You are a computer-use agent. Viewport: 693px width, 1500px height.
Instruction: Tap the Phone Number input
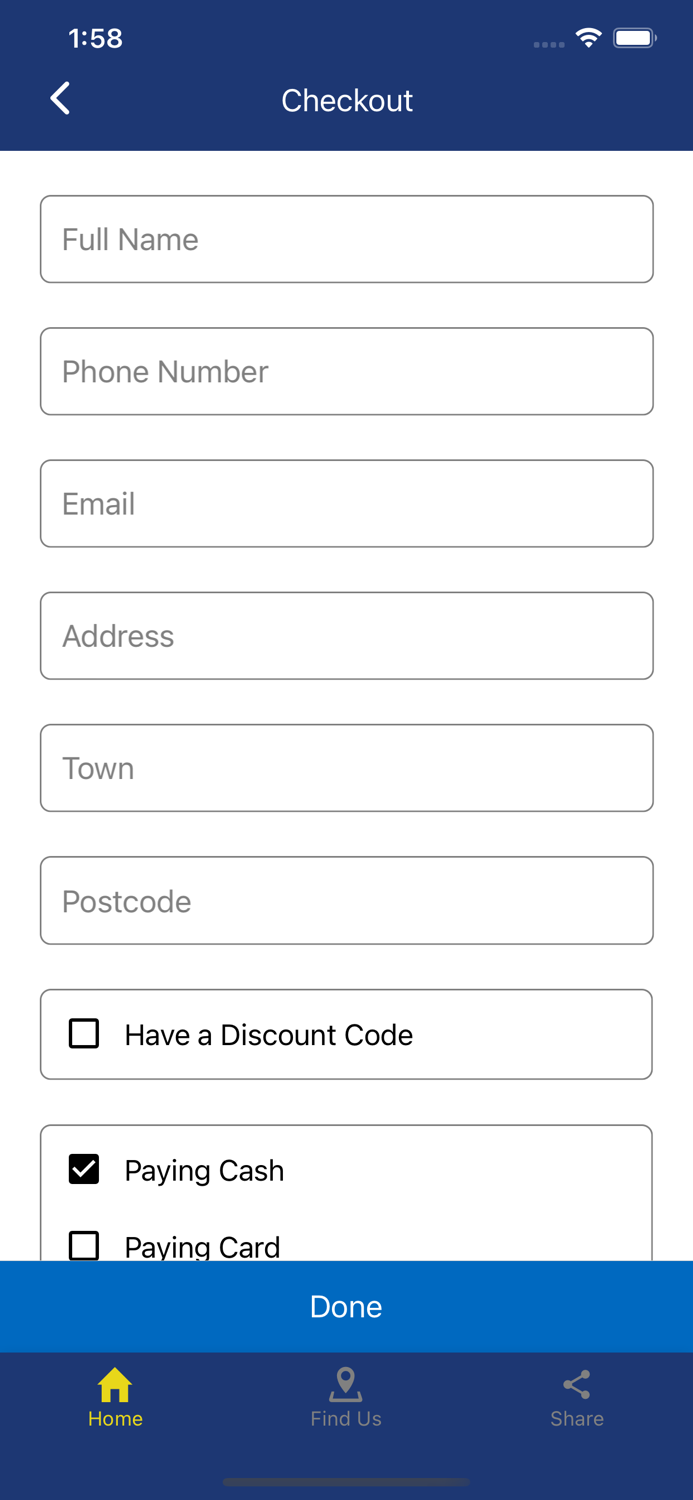[347, 371]
